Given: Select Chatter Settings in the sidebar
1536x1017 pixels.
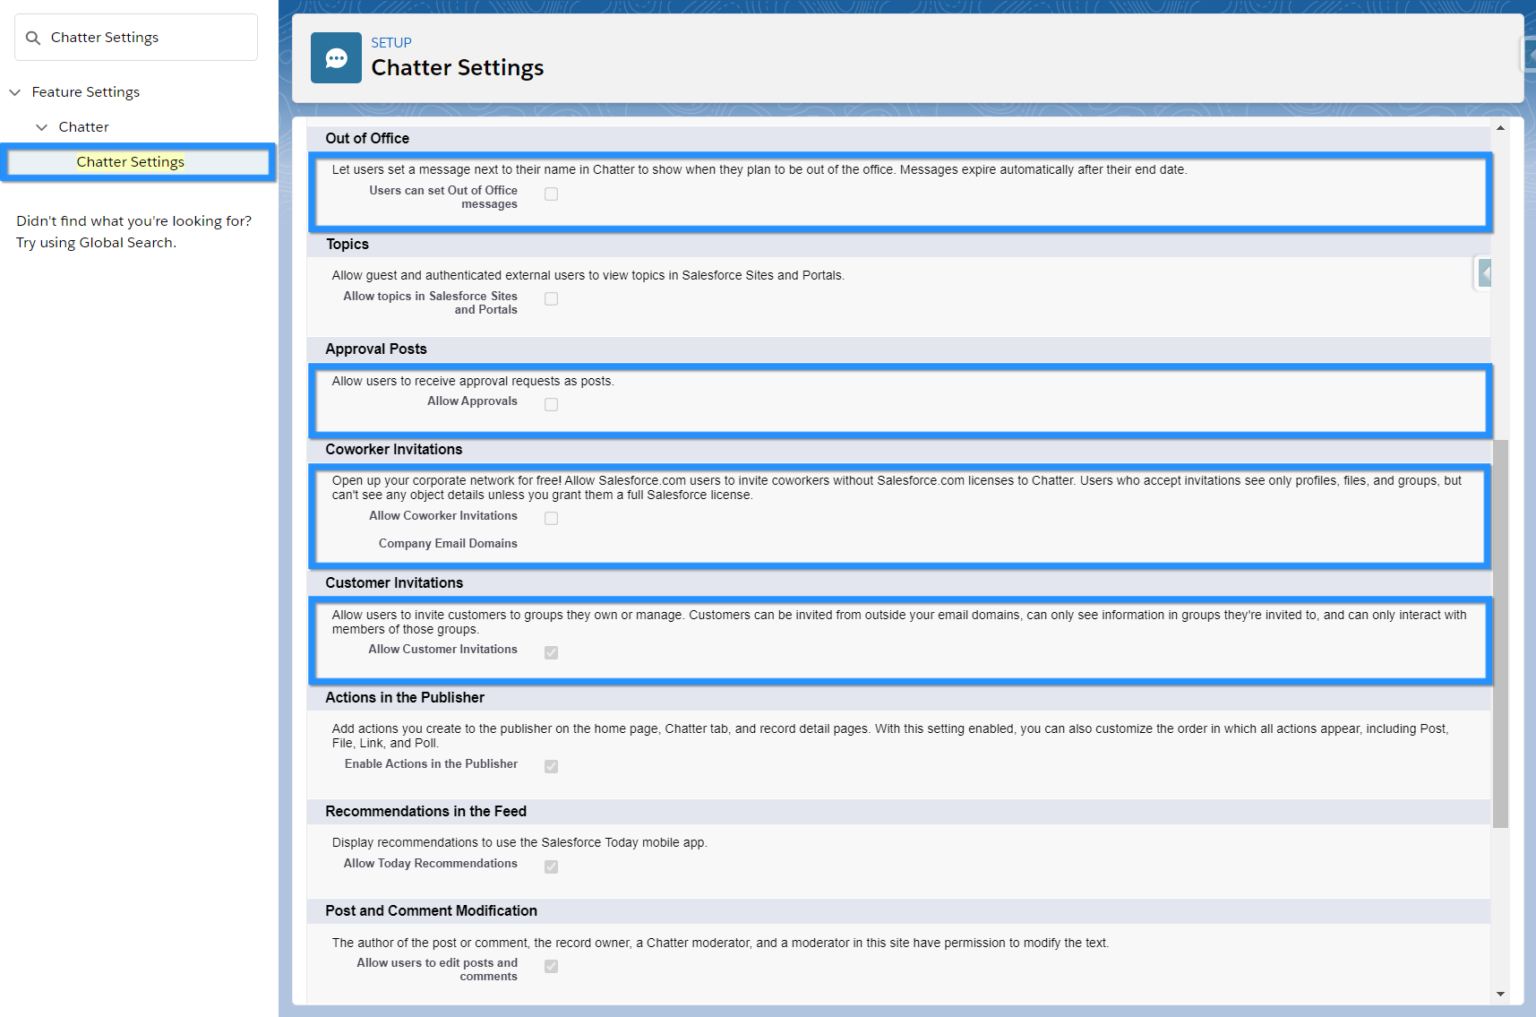Looking at the screenshot, I should 130,161.
